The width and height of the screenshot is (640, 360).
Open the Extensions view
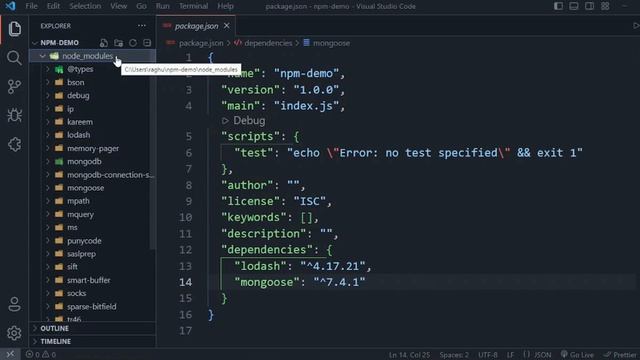(14, 144)
